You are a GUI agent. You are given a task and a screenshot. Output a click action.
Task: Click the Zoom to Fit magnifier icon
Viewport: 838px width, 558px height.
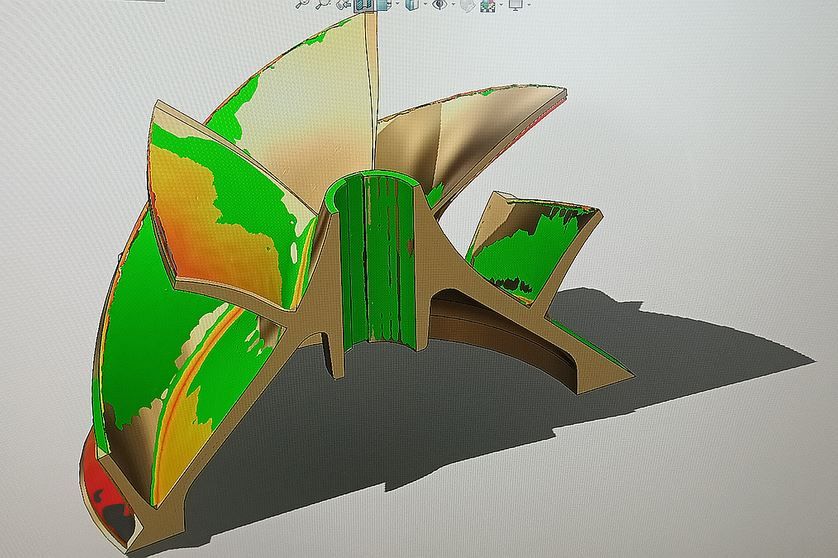point(302,4)
